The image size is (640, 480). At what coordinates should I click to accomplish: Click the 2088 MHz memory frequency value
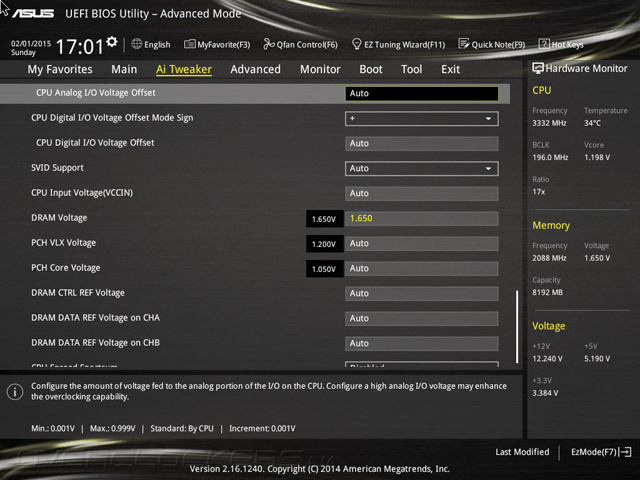(549, 258)
